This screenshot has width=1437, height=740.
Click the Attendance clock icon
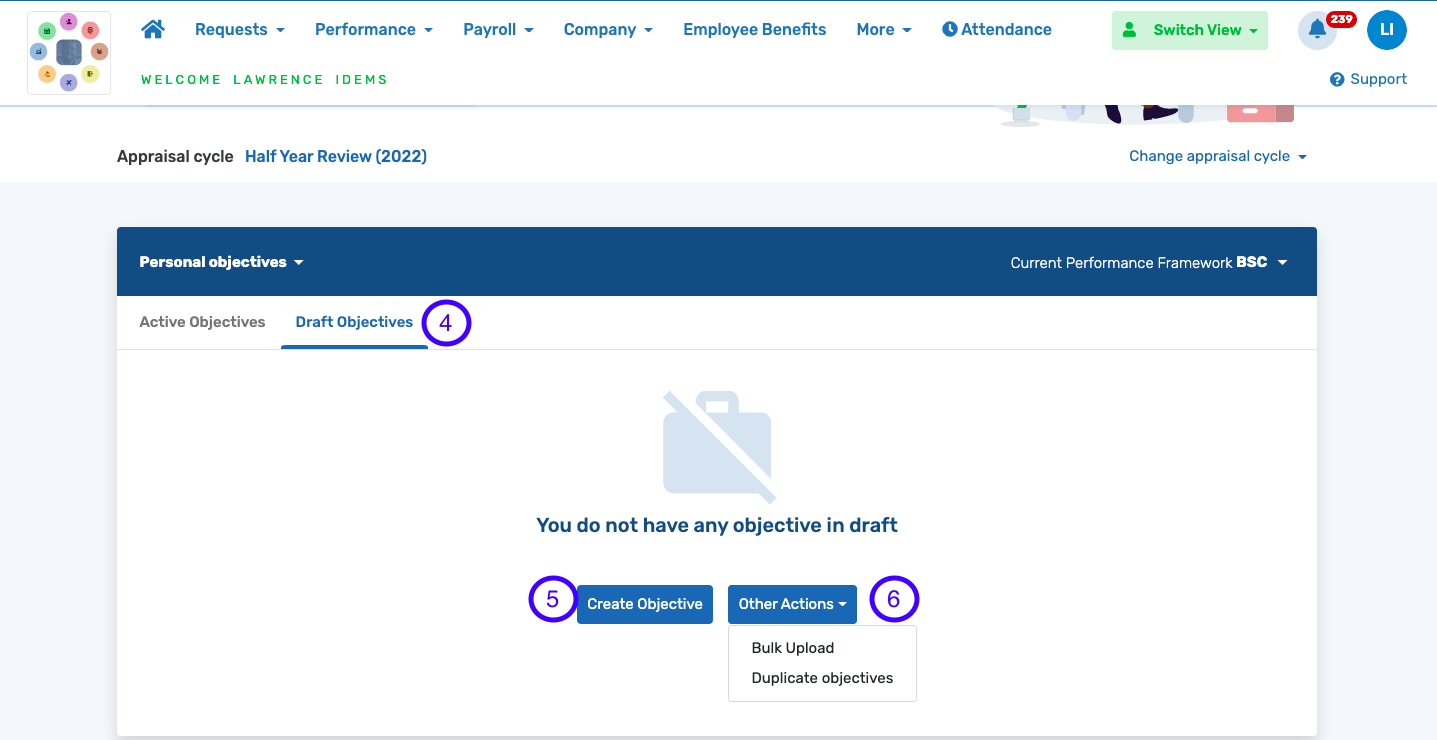950,29
